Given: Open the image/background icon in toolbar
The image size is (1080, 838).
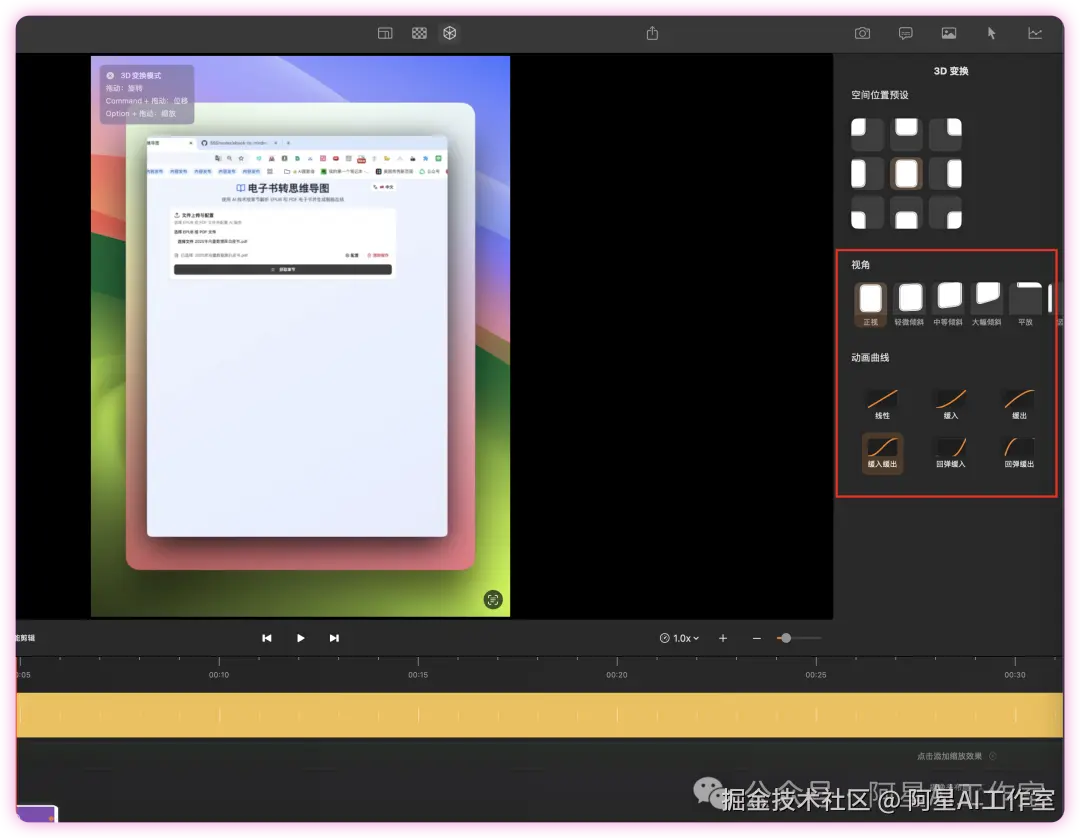Looking at the screenshot, I should (948, 33).
